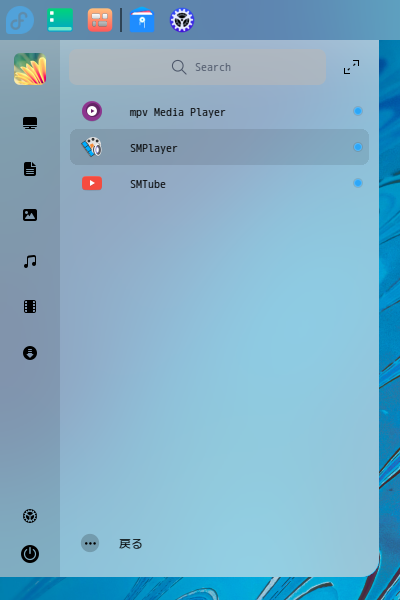Open the multitasking view dock icon
The width and height of the screenshot is (400, 600).
(100, 20)
